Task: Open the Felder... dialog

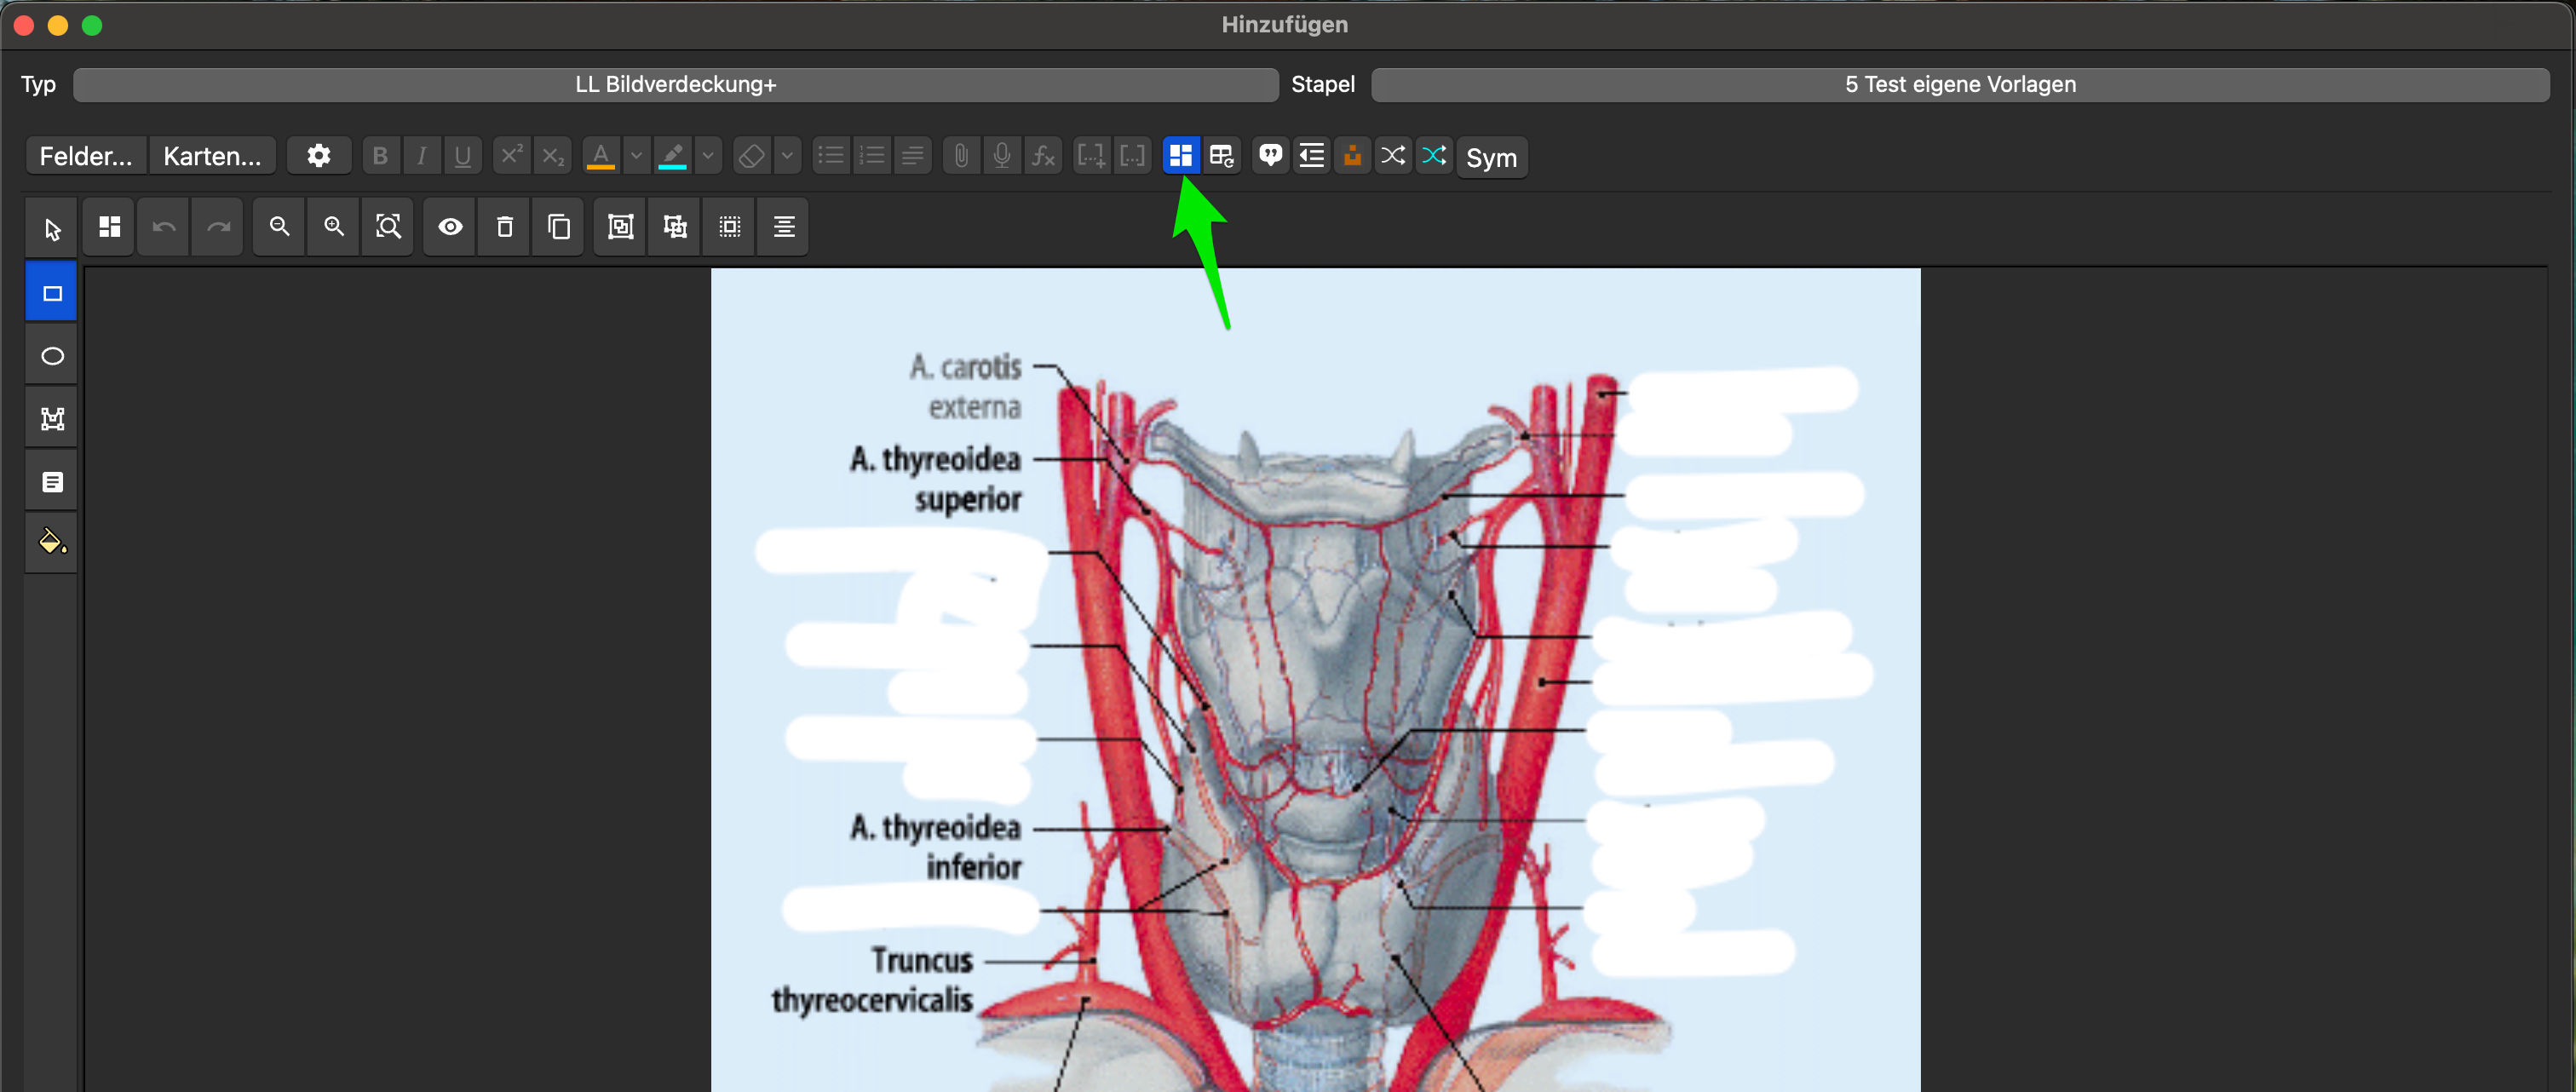Action: [86, 156]
